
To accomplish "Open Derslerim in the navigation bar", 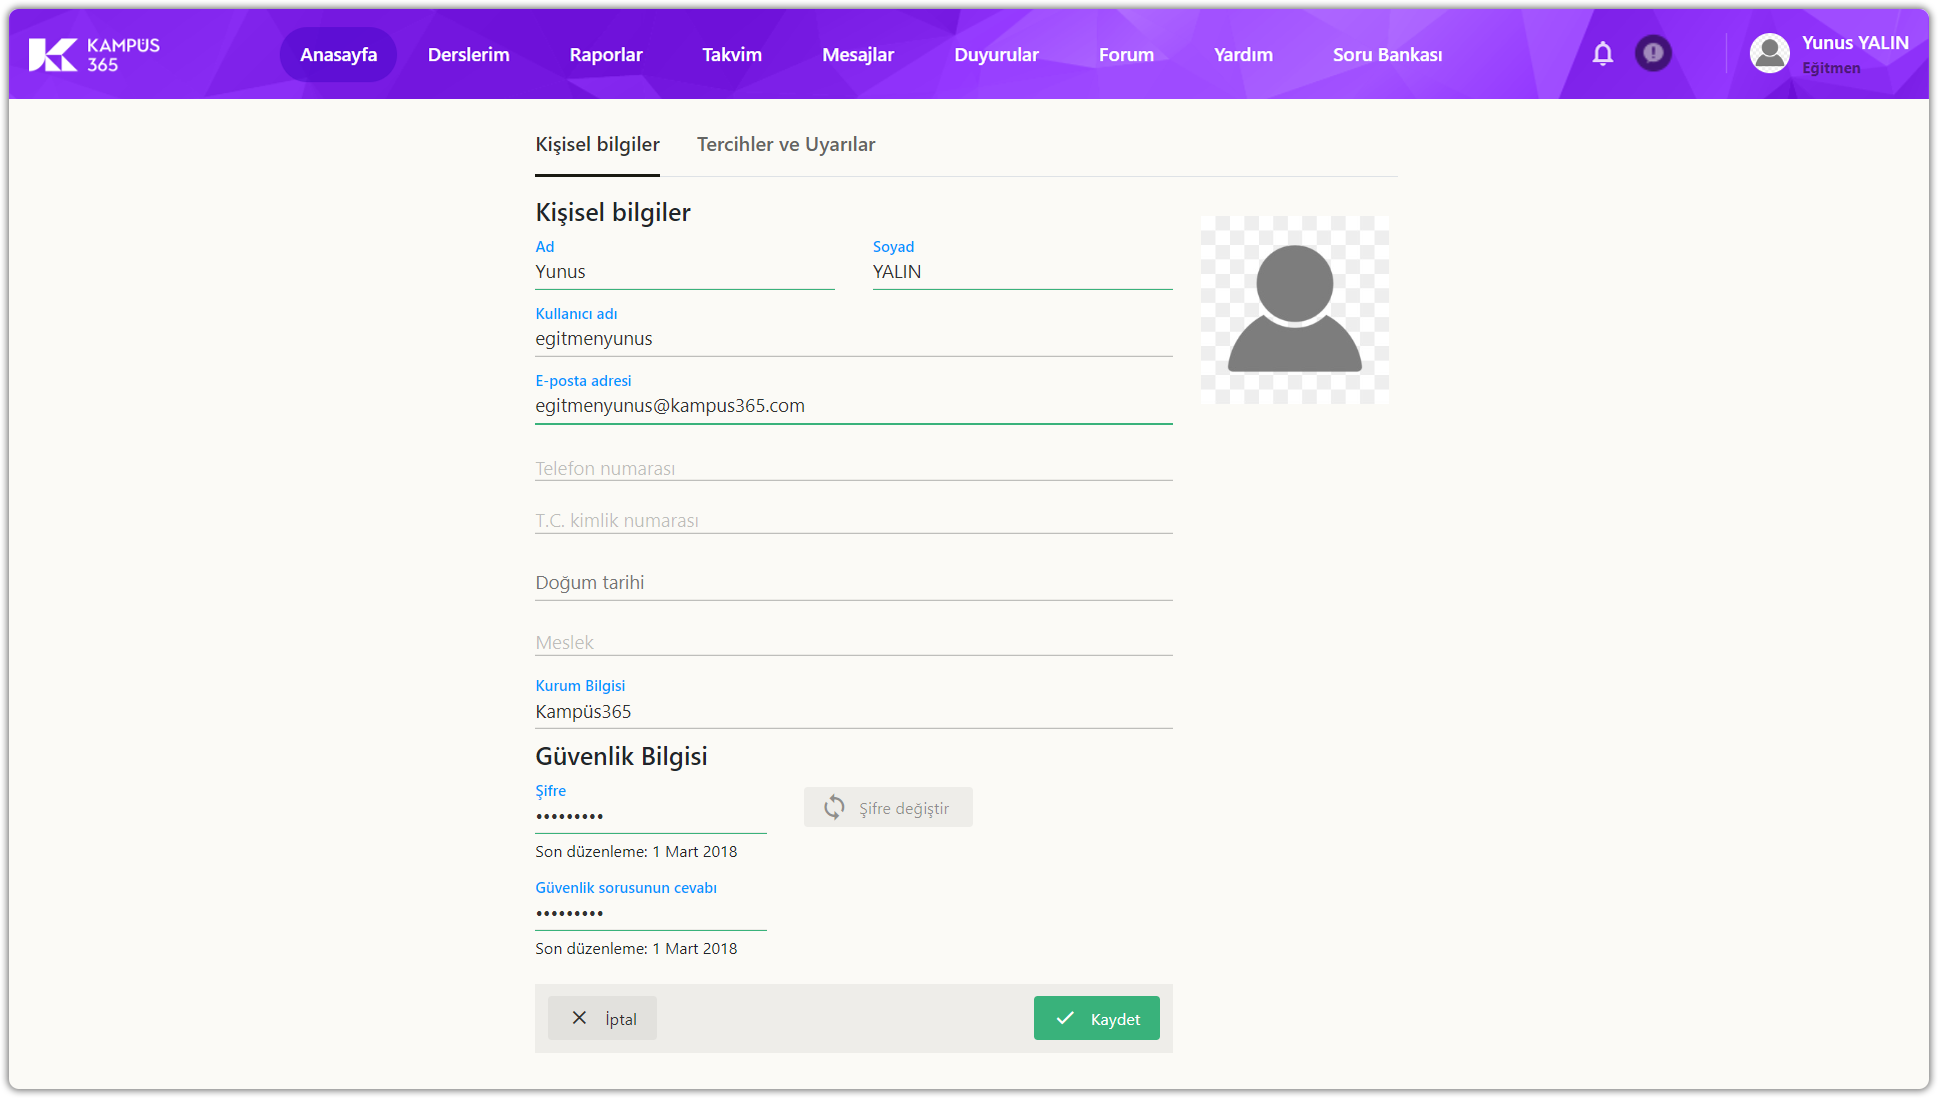I will (x=468, y=55).
